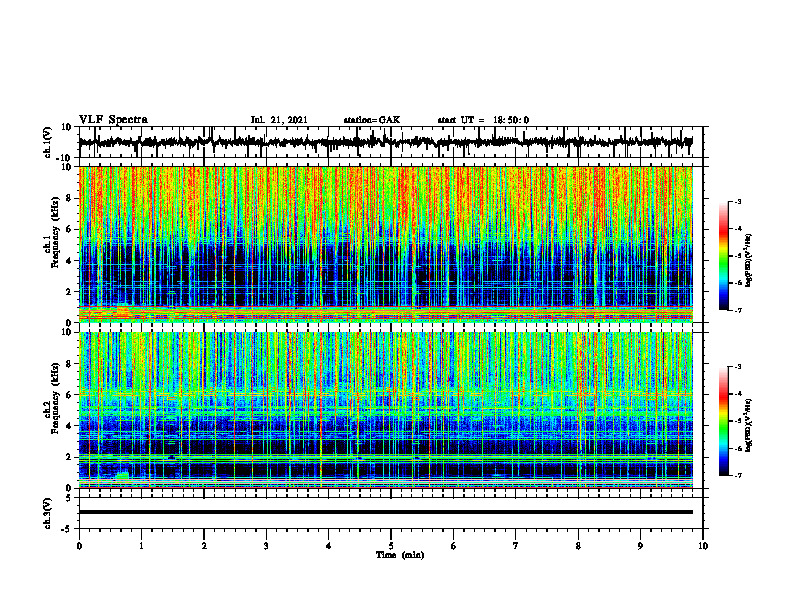Click the ch.1 spectrogram color scale bar
The height and width of the screenshot is (612, 792).
(x=723, y=256)
